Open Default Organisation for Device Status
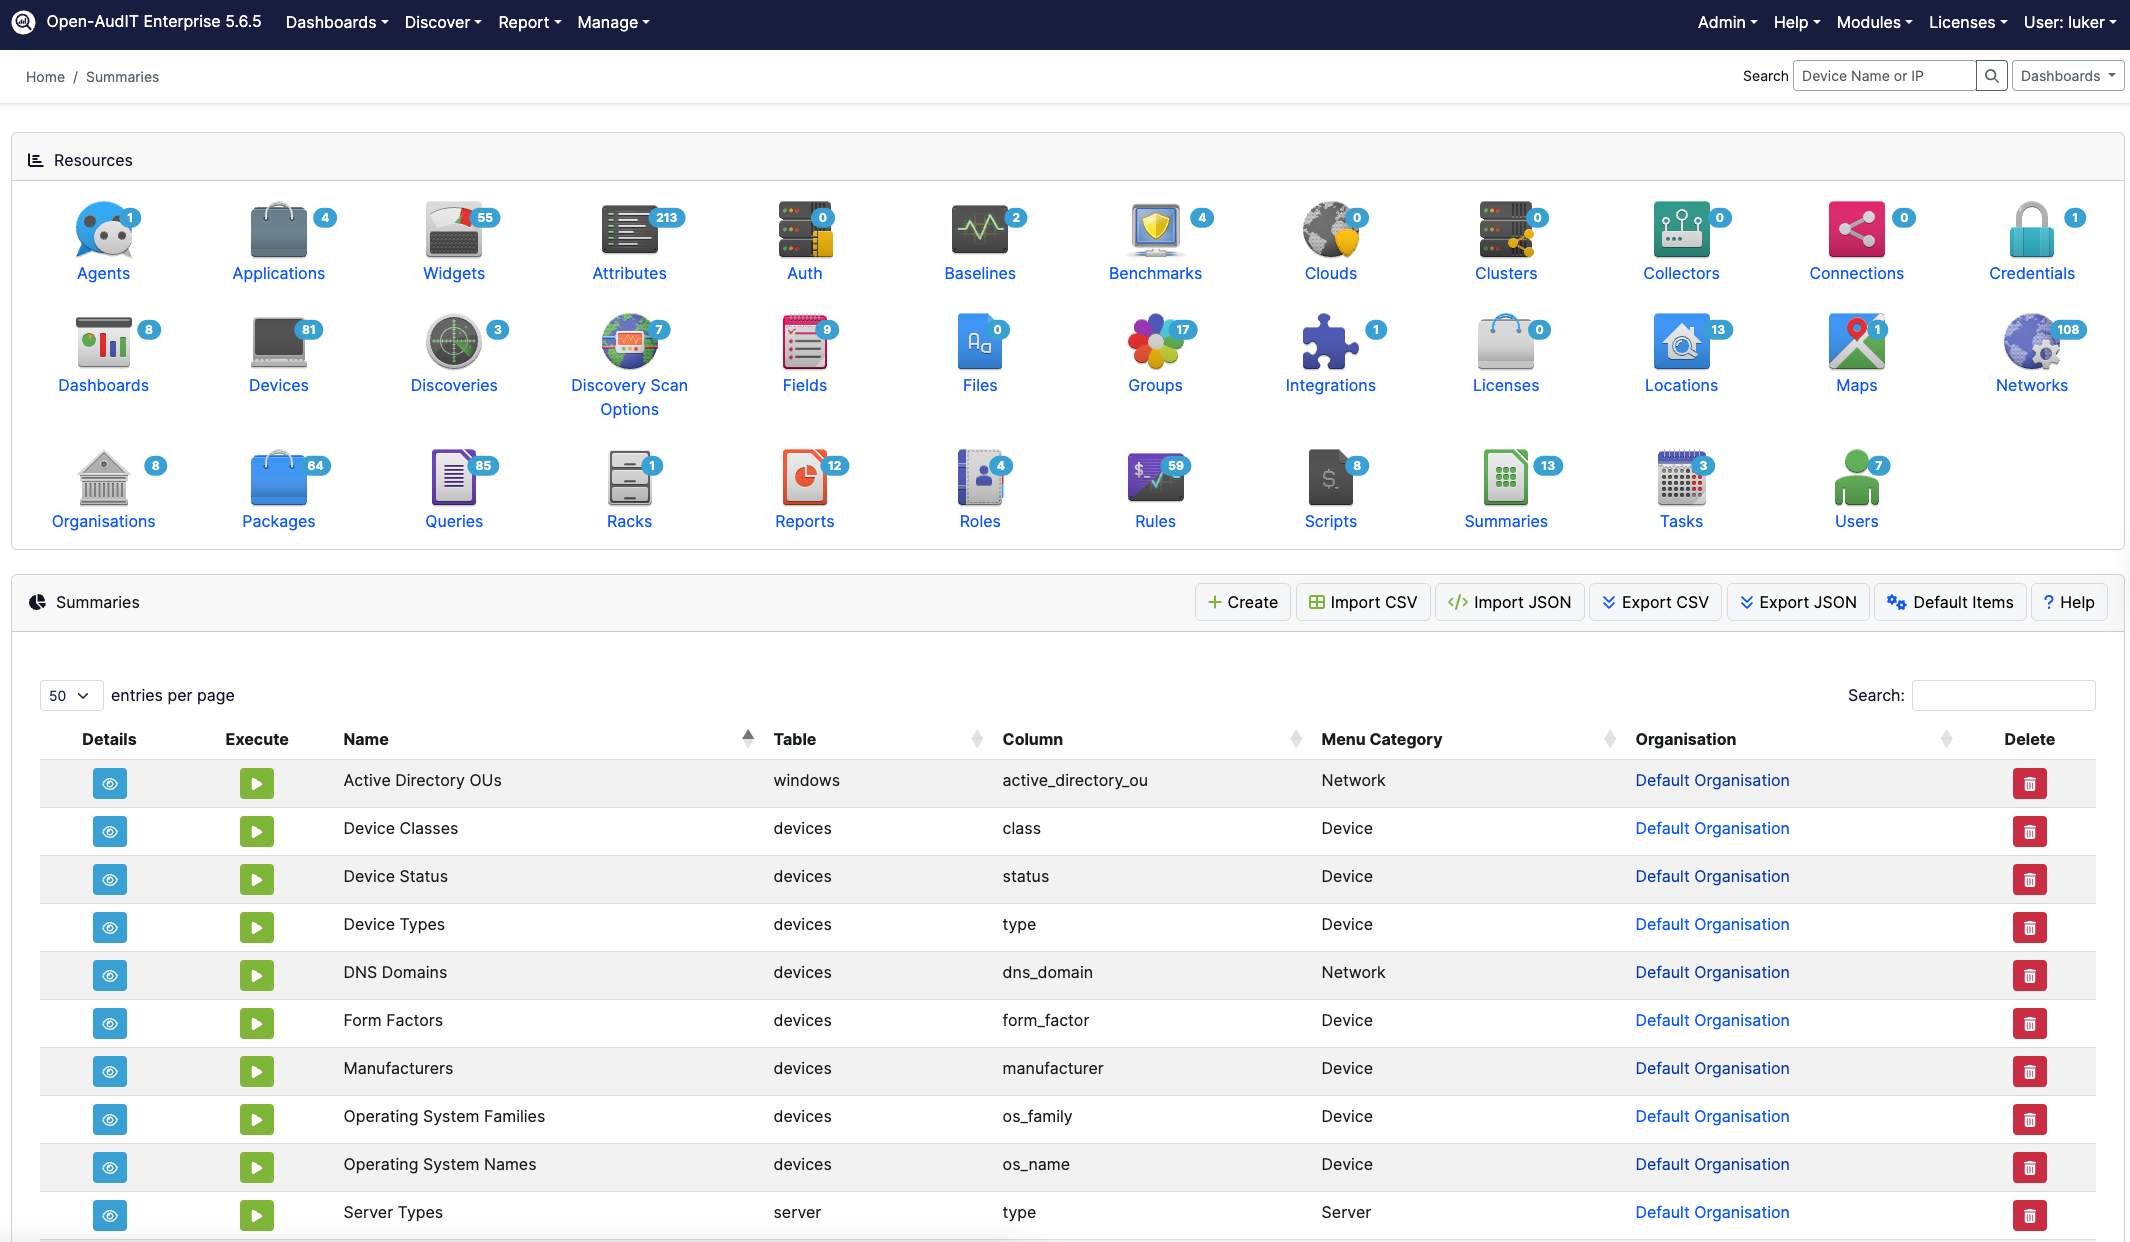Screen dimensions: 2130x1242 pos(1711,876)
